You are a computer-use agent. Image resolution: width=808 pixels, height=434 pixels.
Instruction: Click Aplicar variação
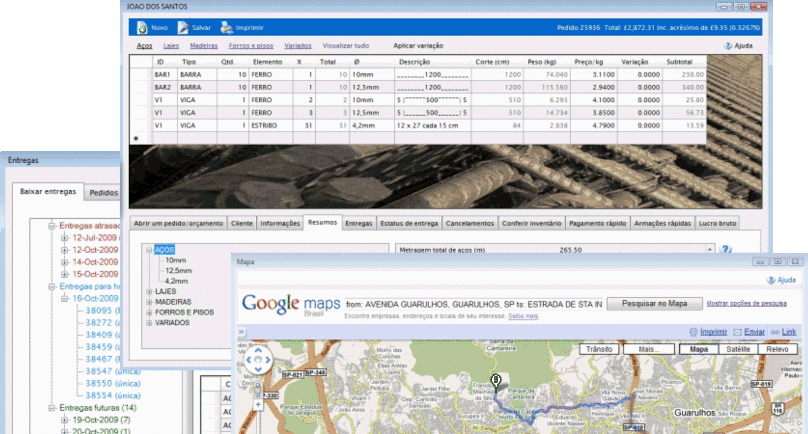click(x=418, y=46)
